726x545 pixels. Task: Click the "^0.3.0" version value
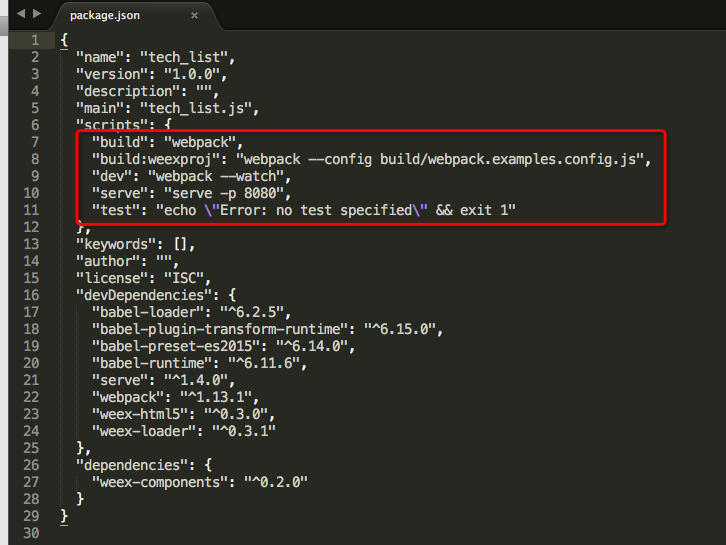[236, 414]
